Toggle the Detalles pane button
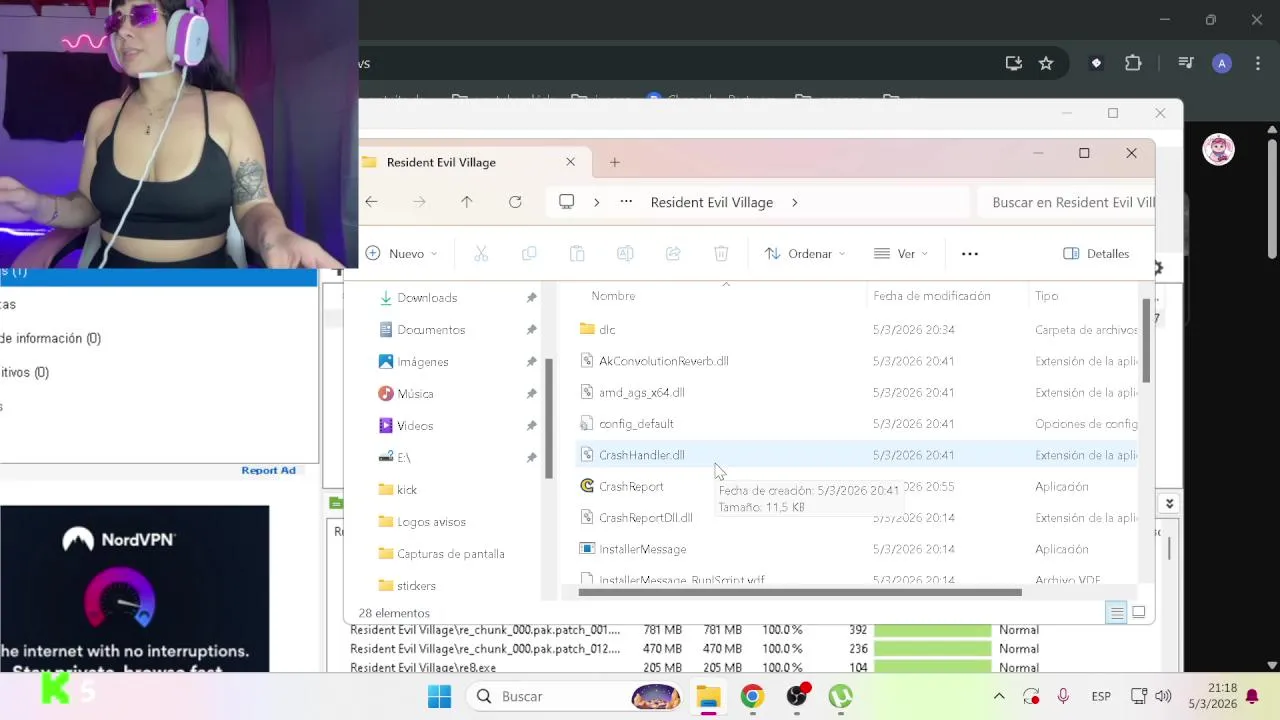Viewport: 1280px width, 720px height. click(x=1096, y=254)
